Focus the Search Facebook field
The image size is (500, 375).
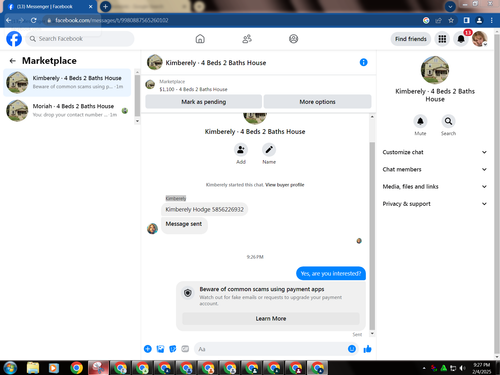[x=80, y=39]
